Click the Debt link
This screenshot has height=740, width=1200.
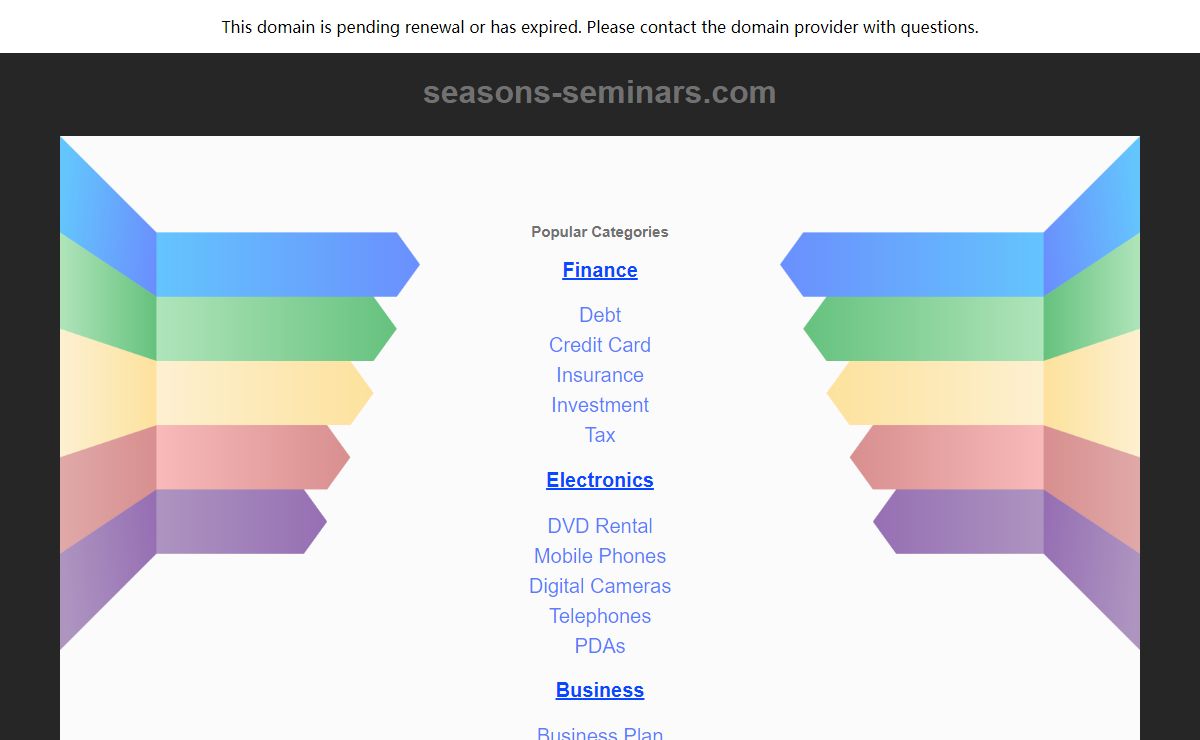coord(600,315)
